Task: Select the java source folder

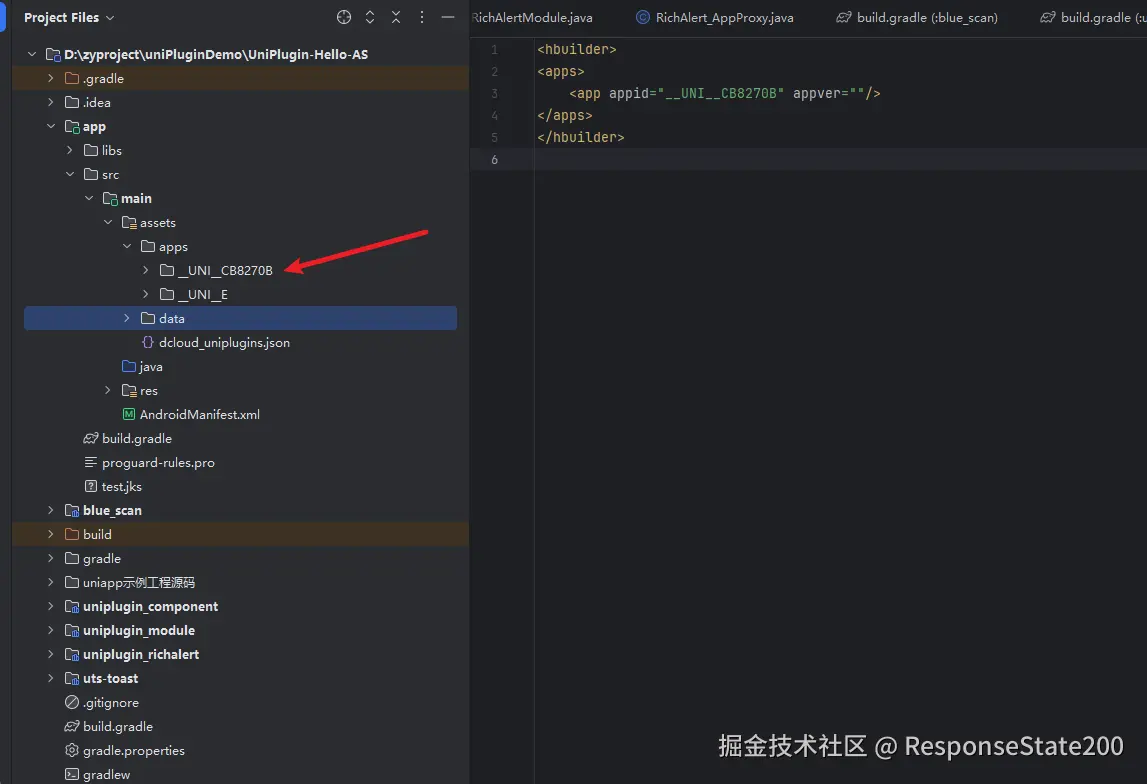Action: (151, 366)
